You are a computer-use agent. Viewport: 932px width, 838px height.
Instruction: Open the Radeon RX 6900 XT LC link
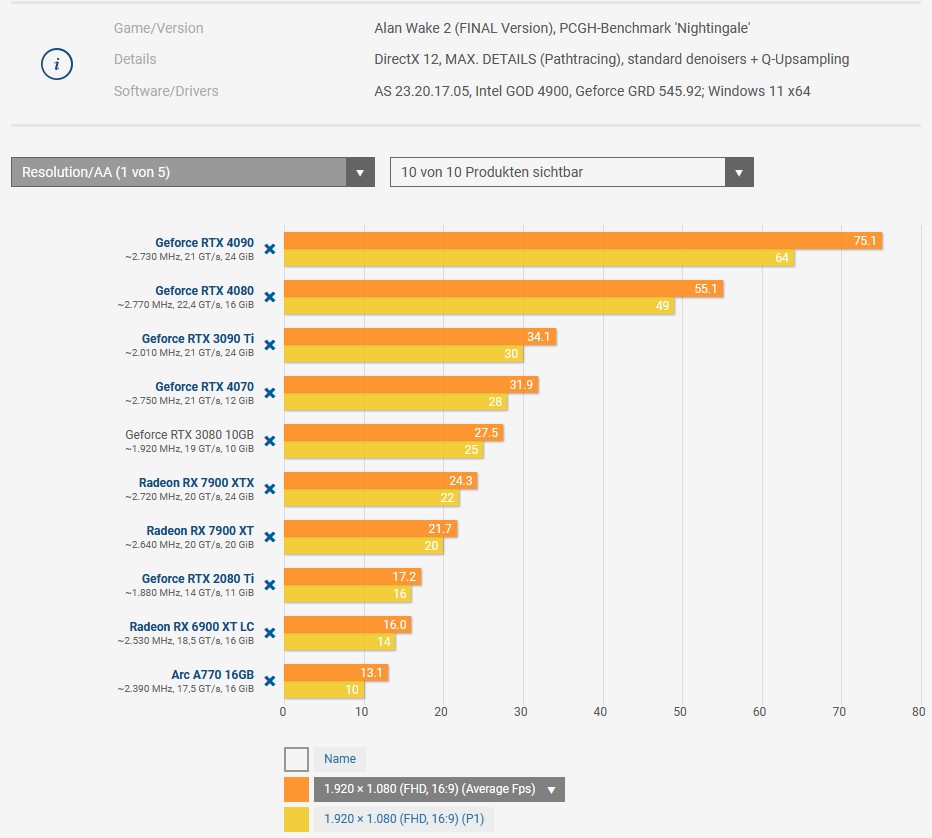pos(192,627)
